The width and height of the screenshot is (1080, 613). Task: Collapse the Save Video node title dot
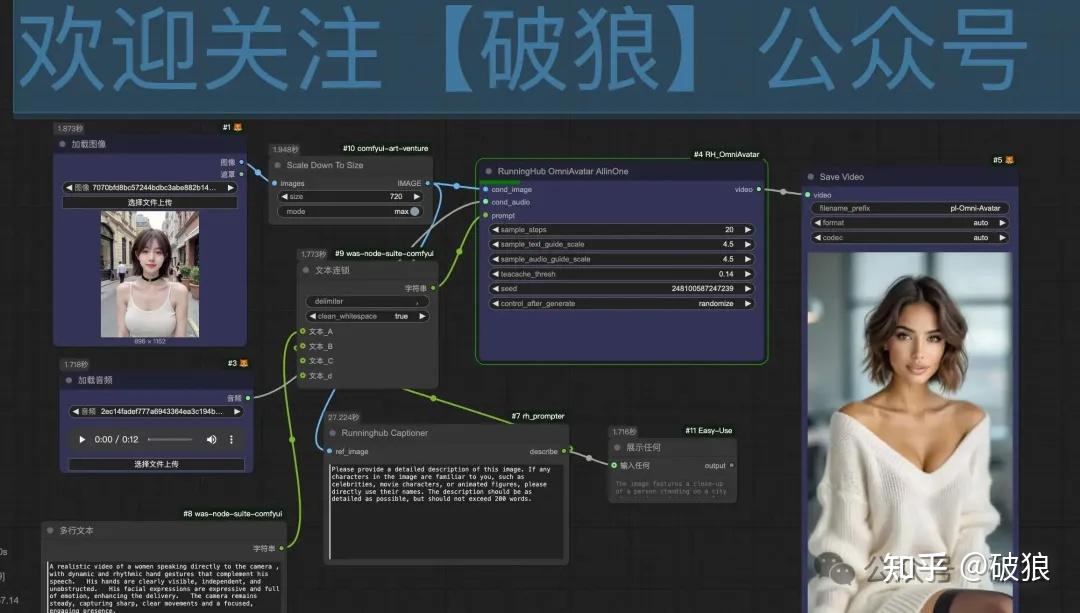pyautogui.click(x=809, y=176)
